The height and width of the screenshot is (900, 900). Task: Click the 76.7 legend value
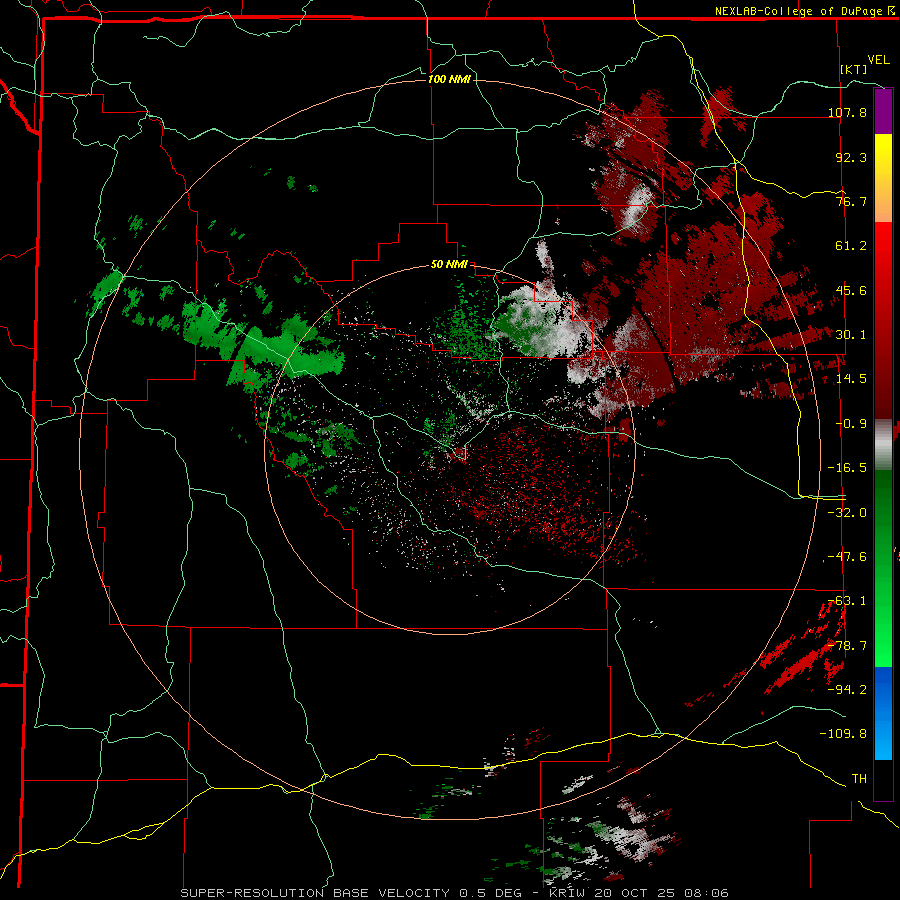click(851, 201)
